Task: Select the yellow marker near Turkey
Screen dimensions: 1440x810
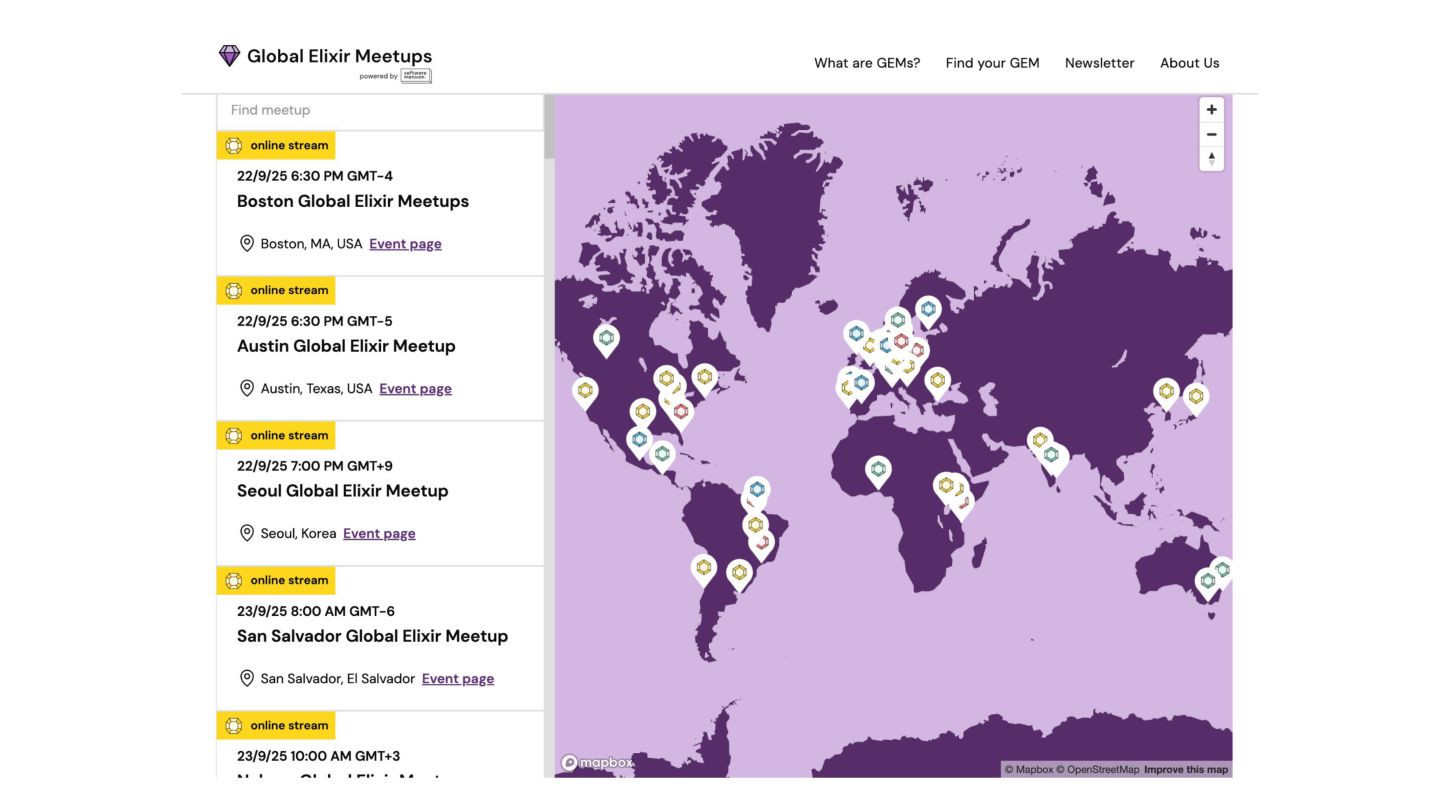Action: point(937,380)
